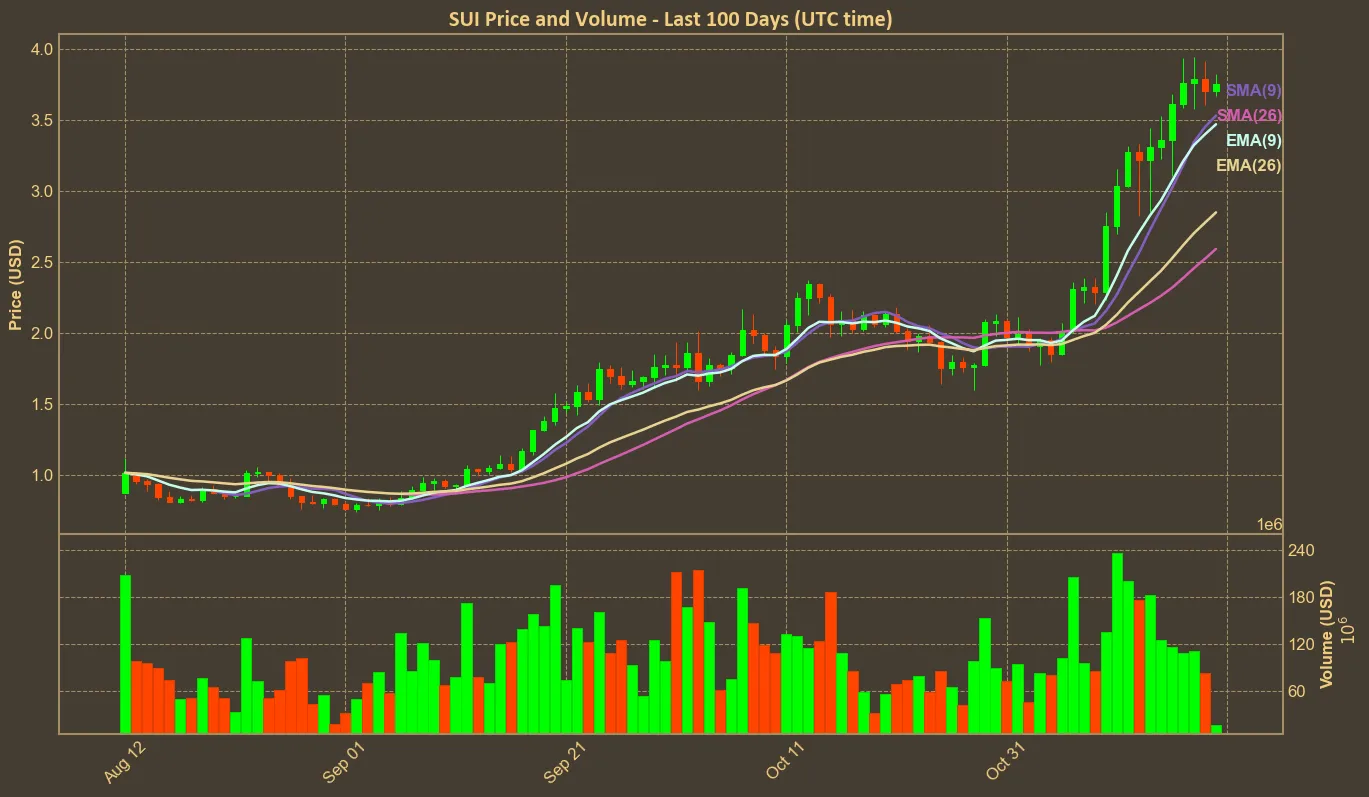Click the 120 volume axis tick
Viewport: 1369px width, 797px height.
tap(1300, 644)
